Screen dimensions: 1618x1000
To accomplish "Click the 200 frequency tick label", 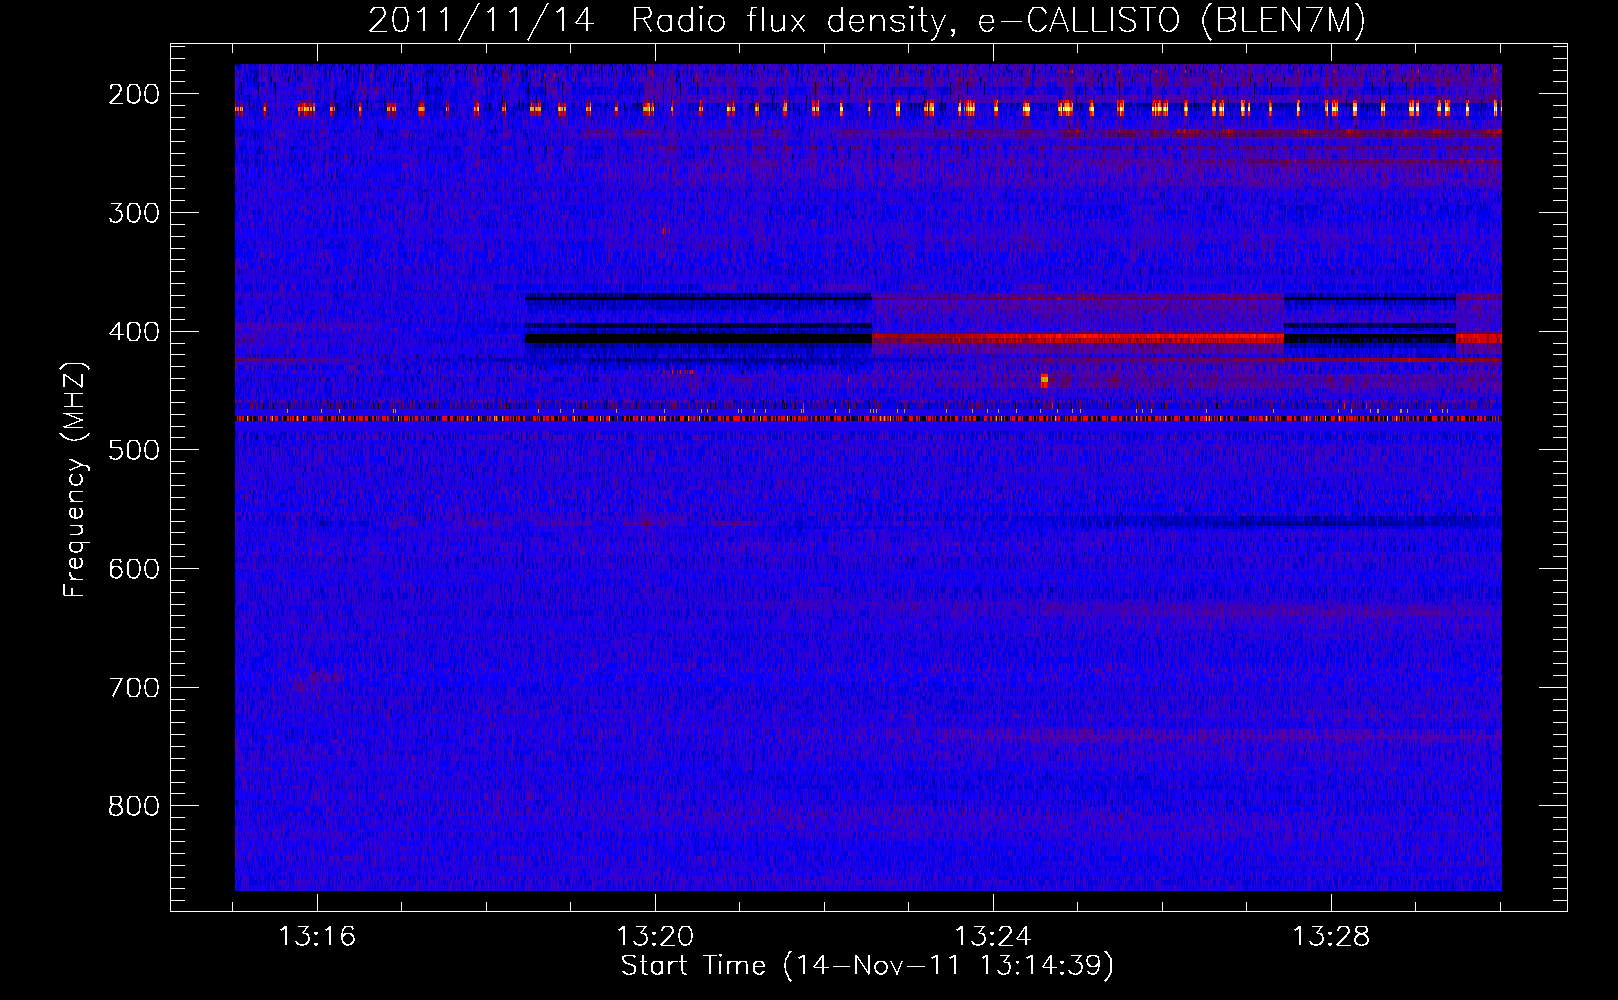I will pyautogui.click(x=133, y=94).
